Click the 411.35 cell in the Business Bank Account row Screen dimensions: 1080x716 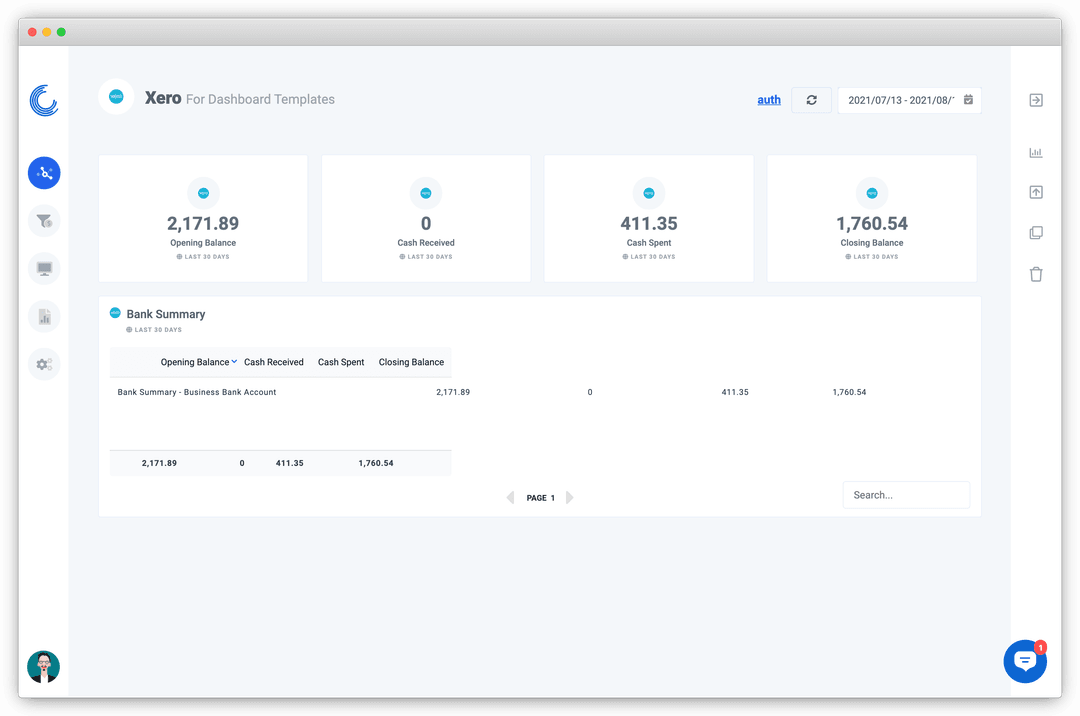[735, 392]
